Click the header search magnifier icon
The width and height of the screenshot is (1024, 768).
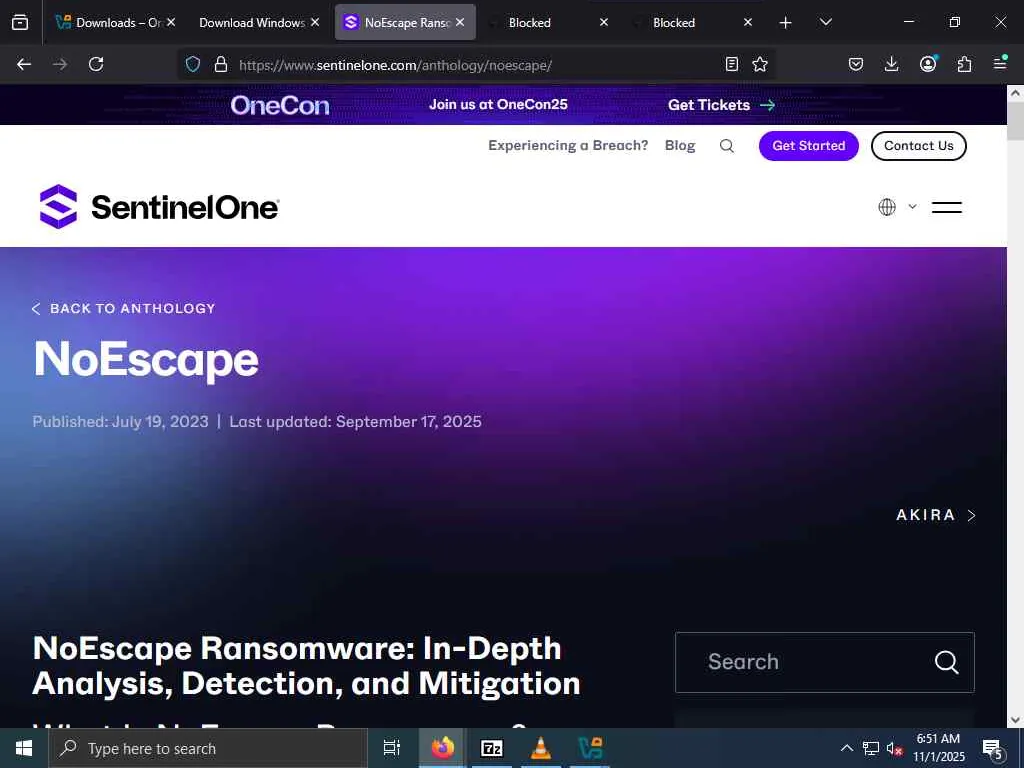click(727, 146)
